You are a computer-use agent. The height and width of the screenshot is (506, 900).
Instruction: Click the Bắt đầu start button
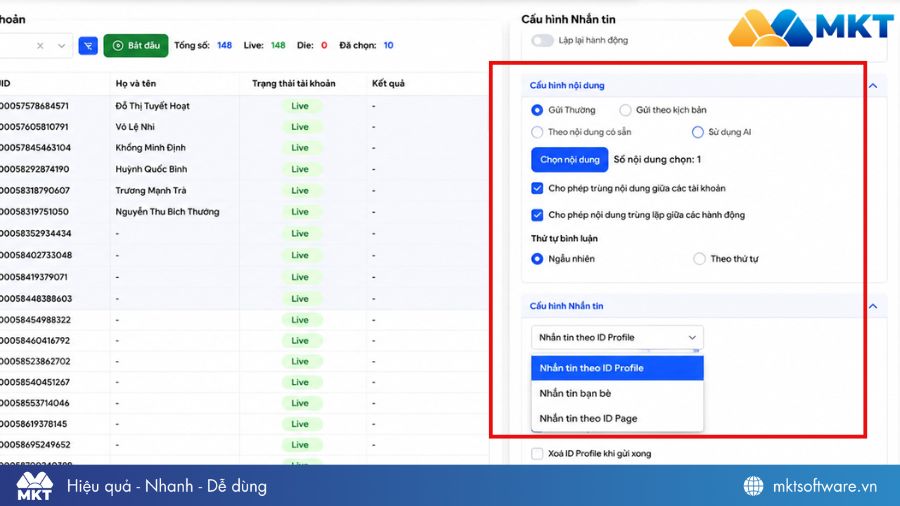[136, 45]
